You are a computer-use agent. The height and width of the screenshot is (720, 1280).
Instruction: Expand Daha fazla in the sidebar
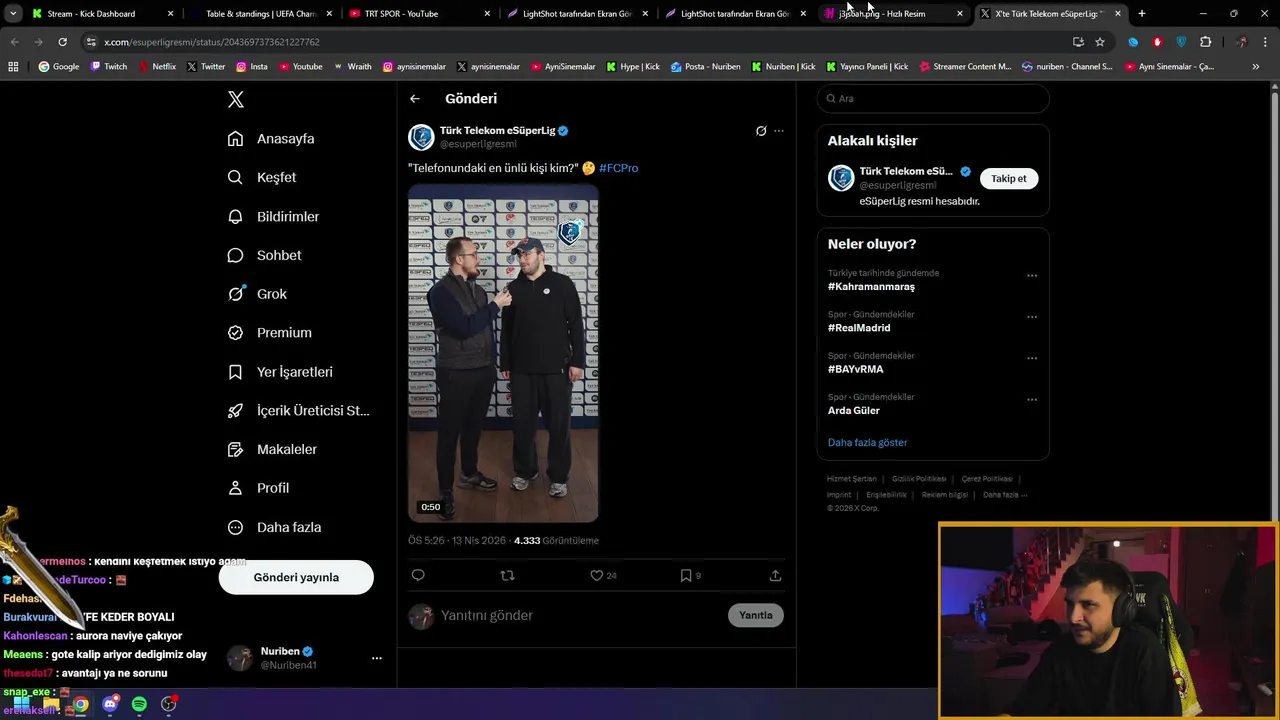[x=274, y=527]
